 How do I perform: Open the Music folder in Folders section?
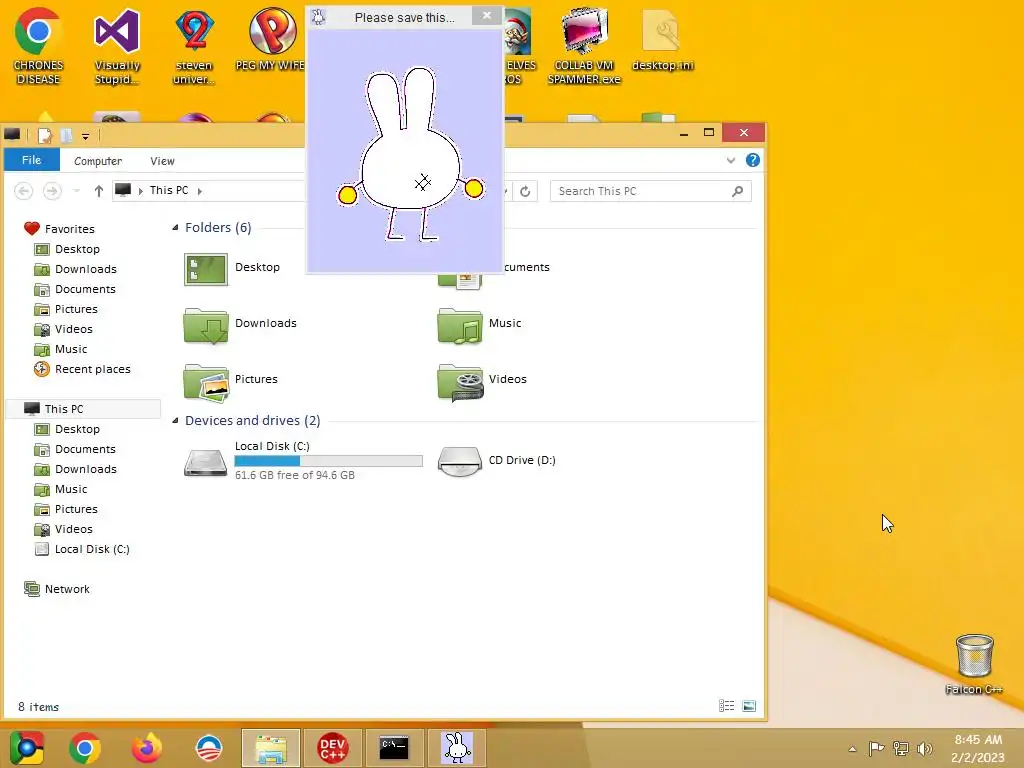point(480,325)
